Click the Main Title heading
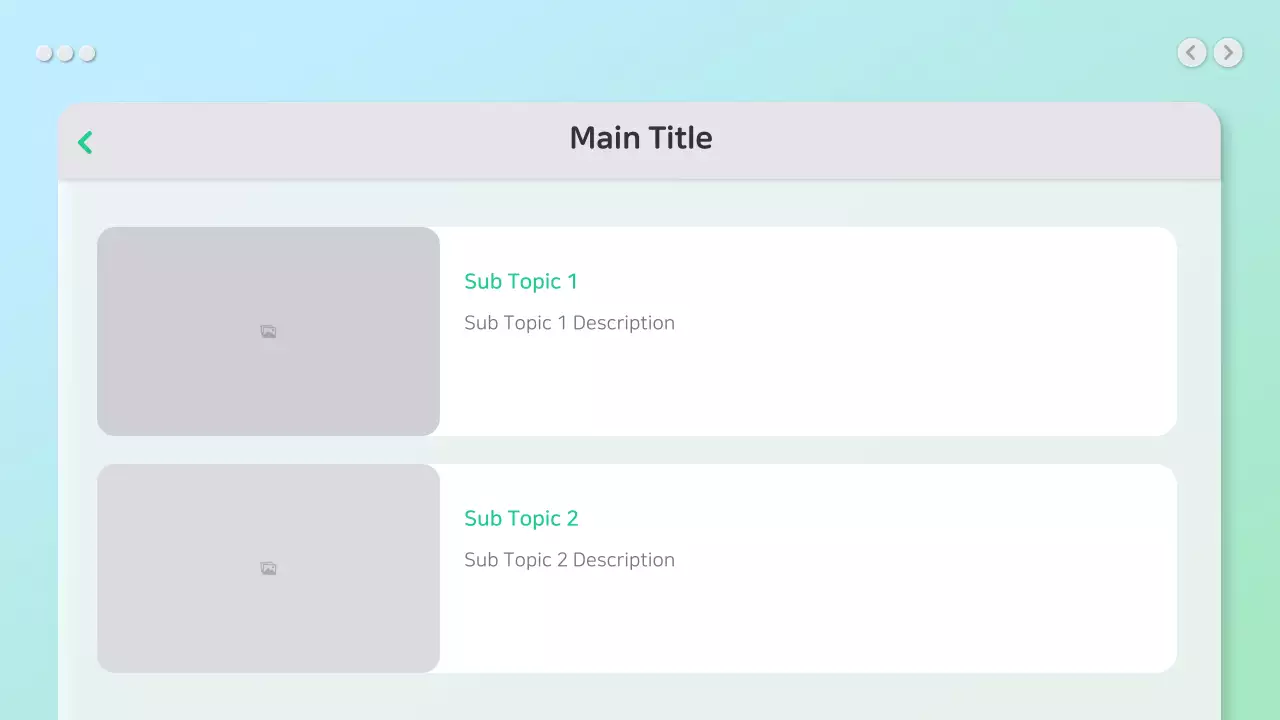 (x=640, y=138)
